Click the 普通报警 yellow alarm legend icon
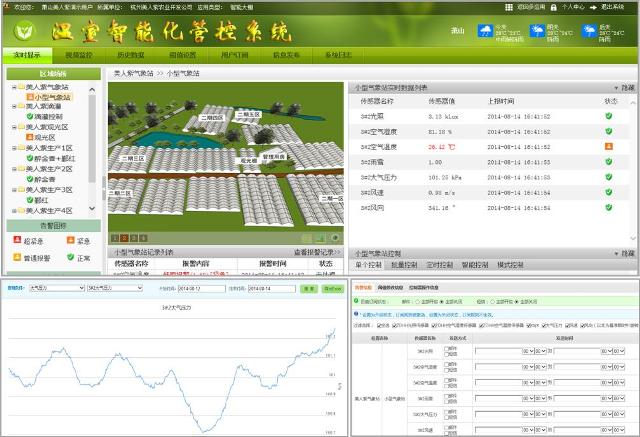Viewport: 640px width, 437px height. coord(17,257)
